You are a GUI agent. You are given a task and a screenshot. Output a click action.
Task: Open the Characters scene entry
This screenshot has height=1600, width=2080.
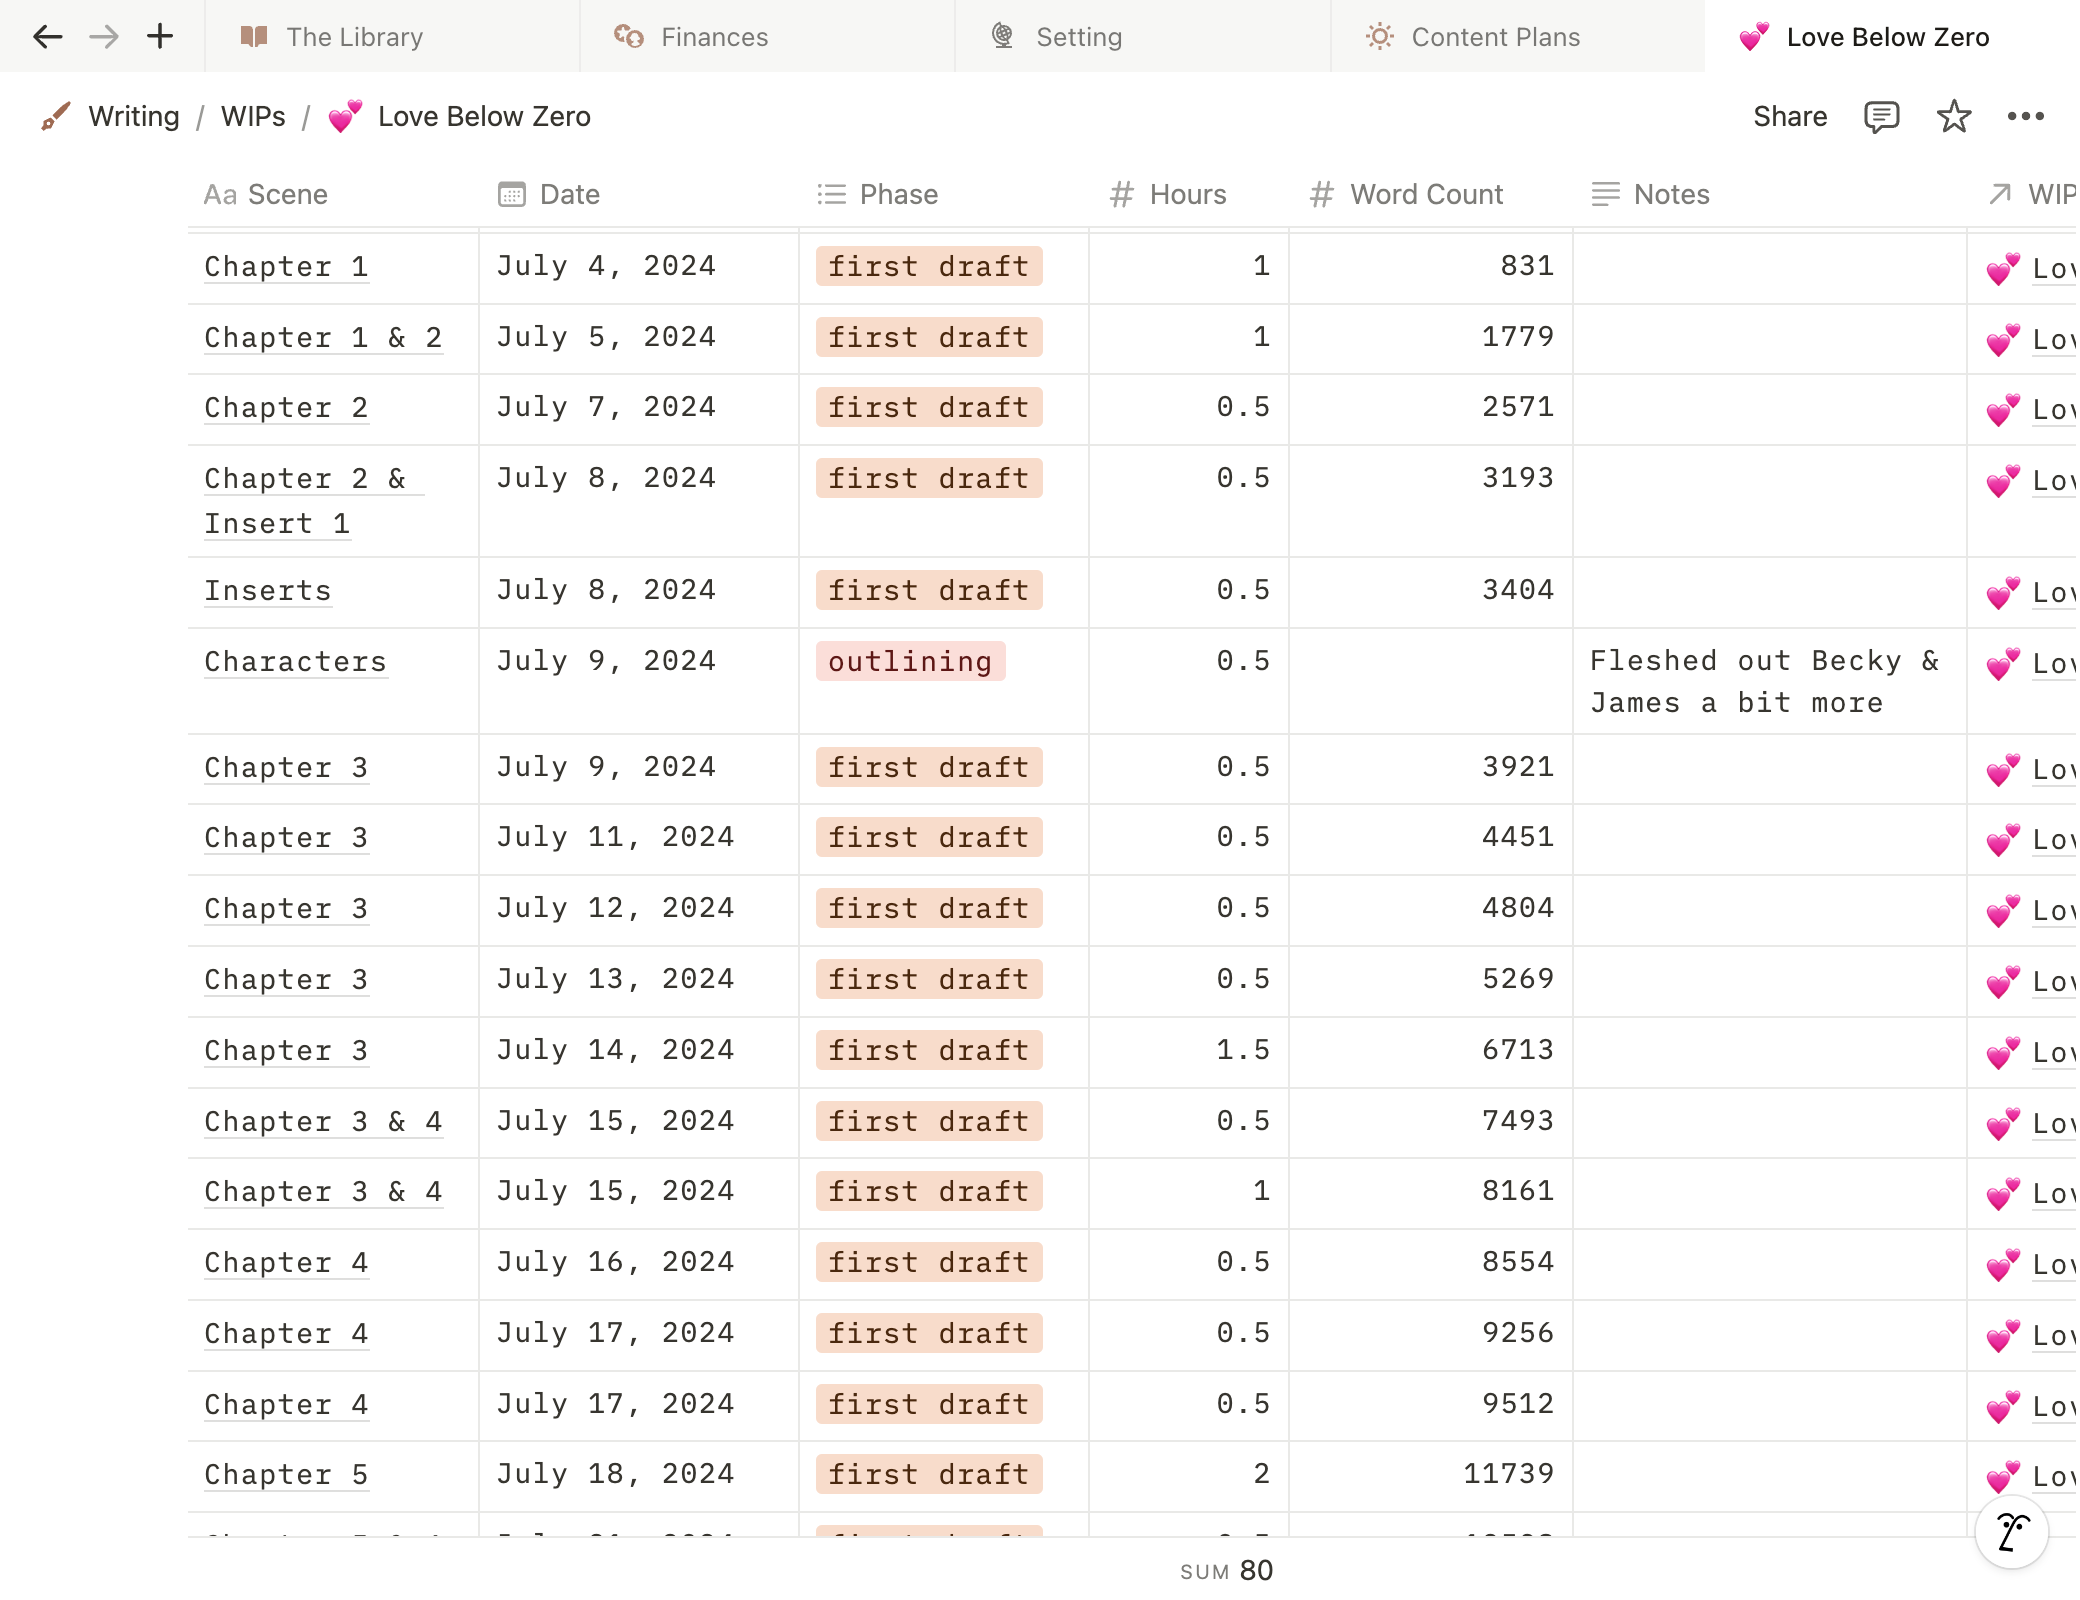click(295, 662)
